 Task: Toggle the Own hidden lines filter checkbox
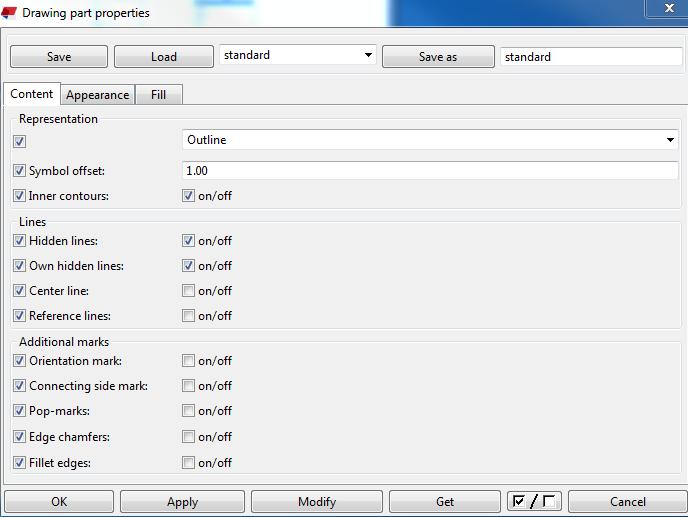tap(19, 266)
